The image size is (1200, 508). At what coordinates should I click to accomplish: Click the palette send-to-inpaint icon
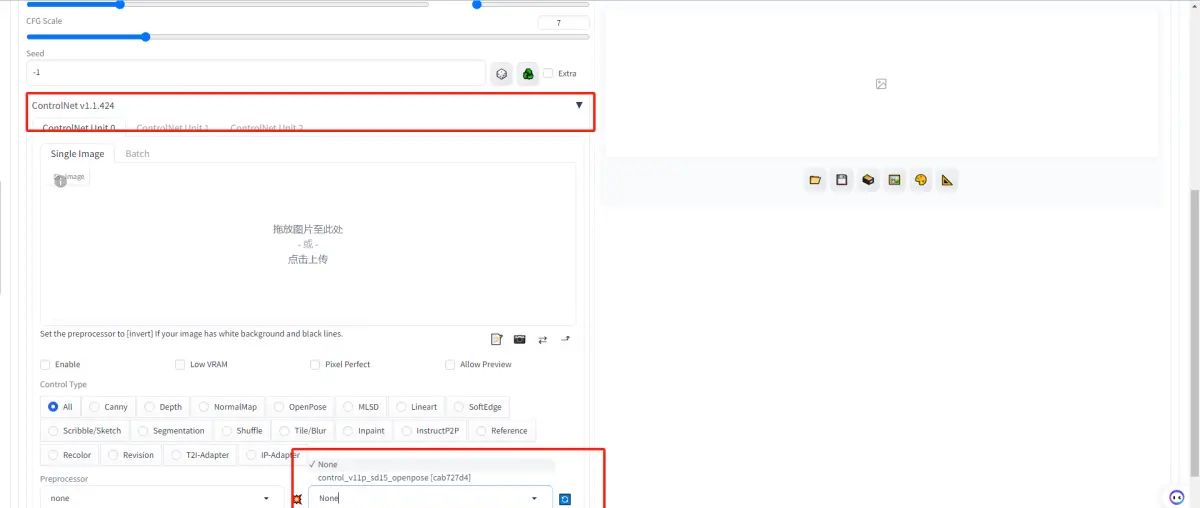click(921, 180)
